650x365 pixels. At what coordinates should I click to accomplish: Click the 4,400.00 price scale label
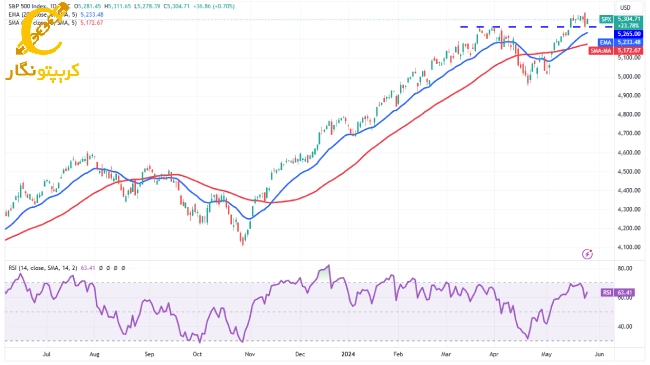[x=629, y=190]
